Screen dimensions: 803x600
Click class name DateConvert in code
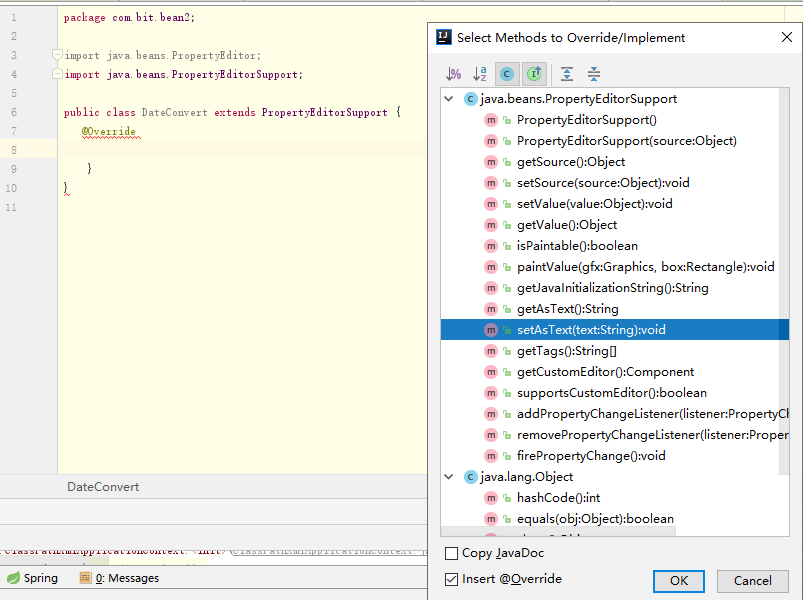tap(174, 112)
